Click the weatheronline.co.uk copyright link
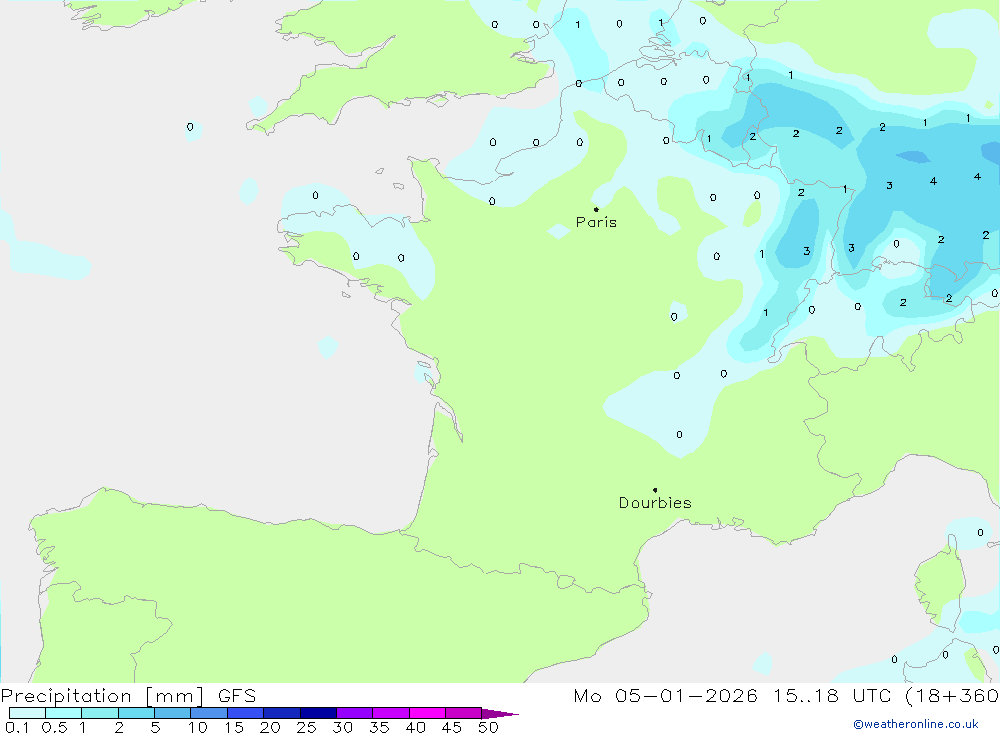Viewport: 1000px width, 733px height. tap(916, 724)
